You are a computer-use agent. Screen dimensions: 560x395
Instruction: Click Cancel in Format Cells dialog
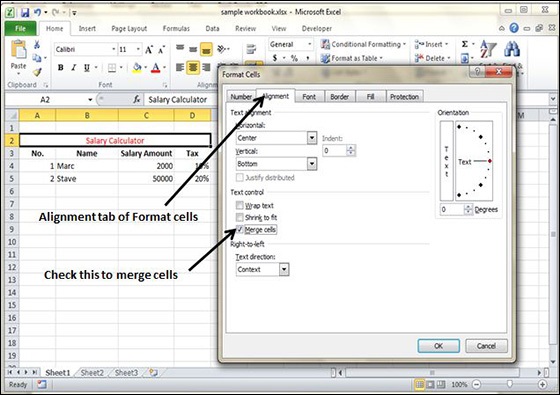pyautogui.click(x=486, y=346)
